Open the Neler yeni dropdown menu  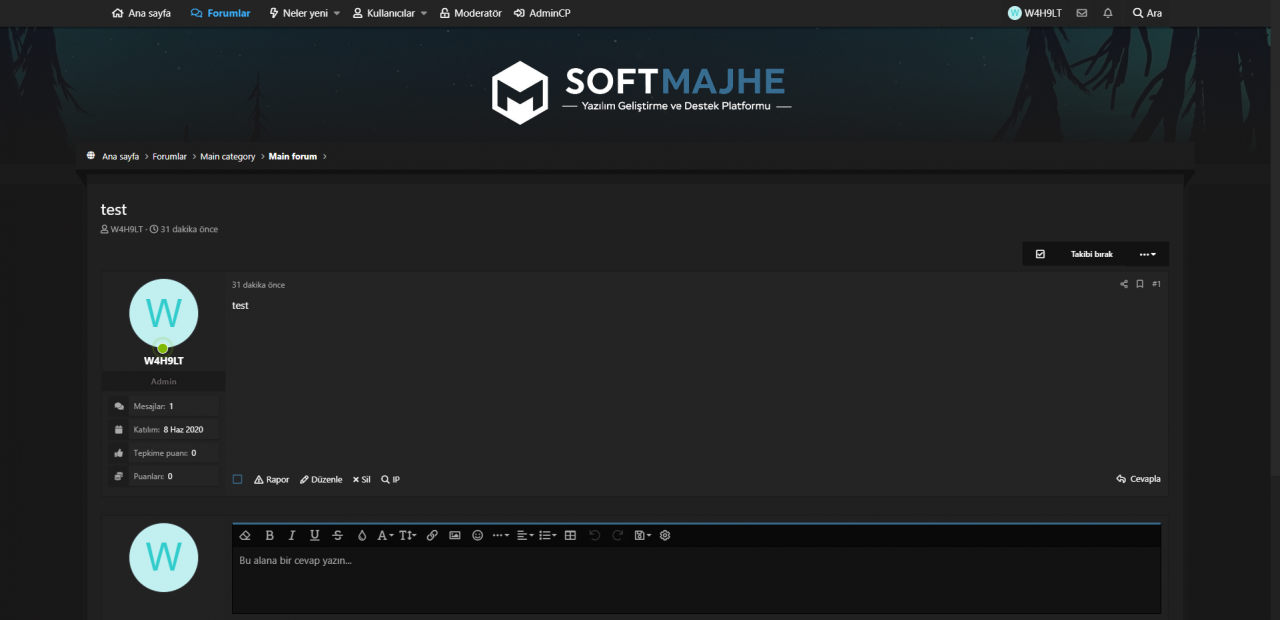coord(303,13)
